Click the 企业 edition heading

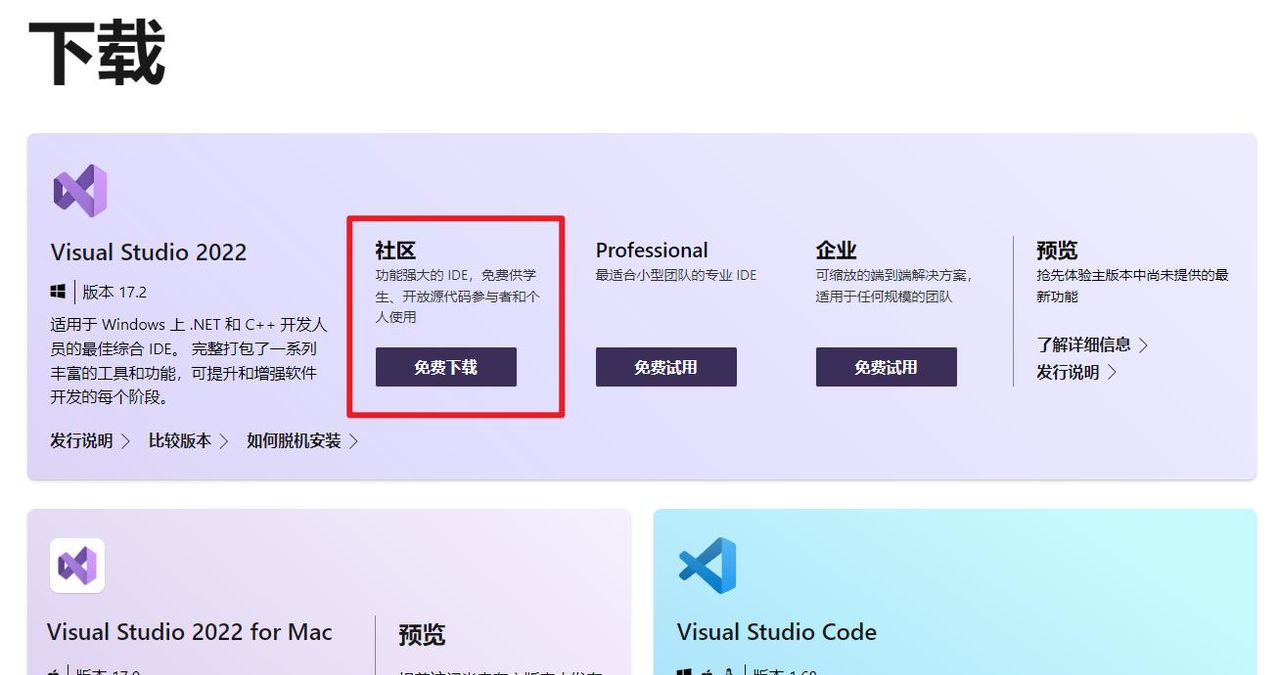coord(836,250)
